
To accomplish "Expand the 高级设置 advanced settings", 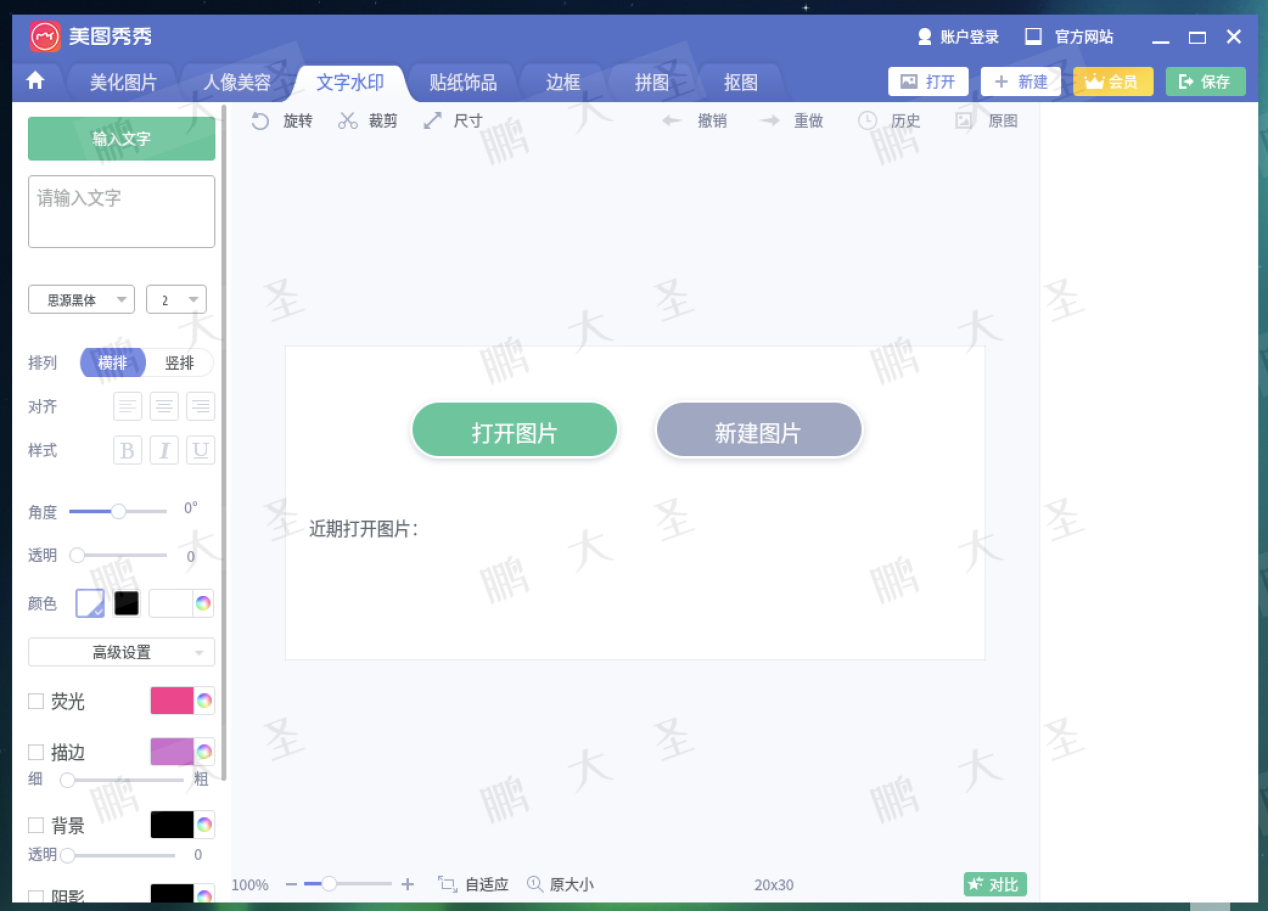I will (122, 652).
